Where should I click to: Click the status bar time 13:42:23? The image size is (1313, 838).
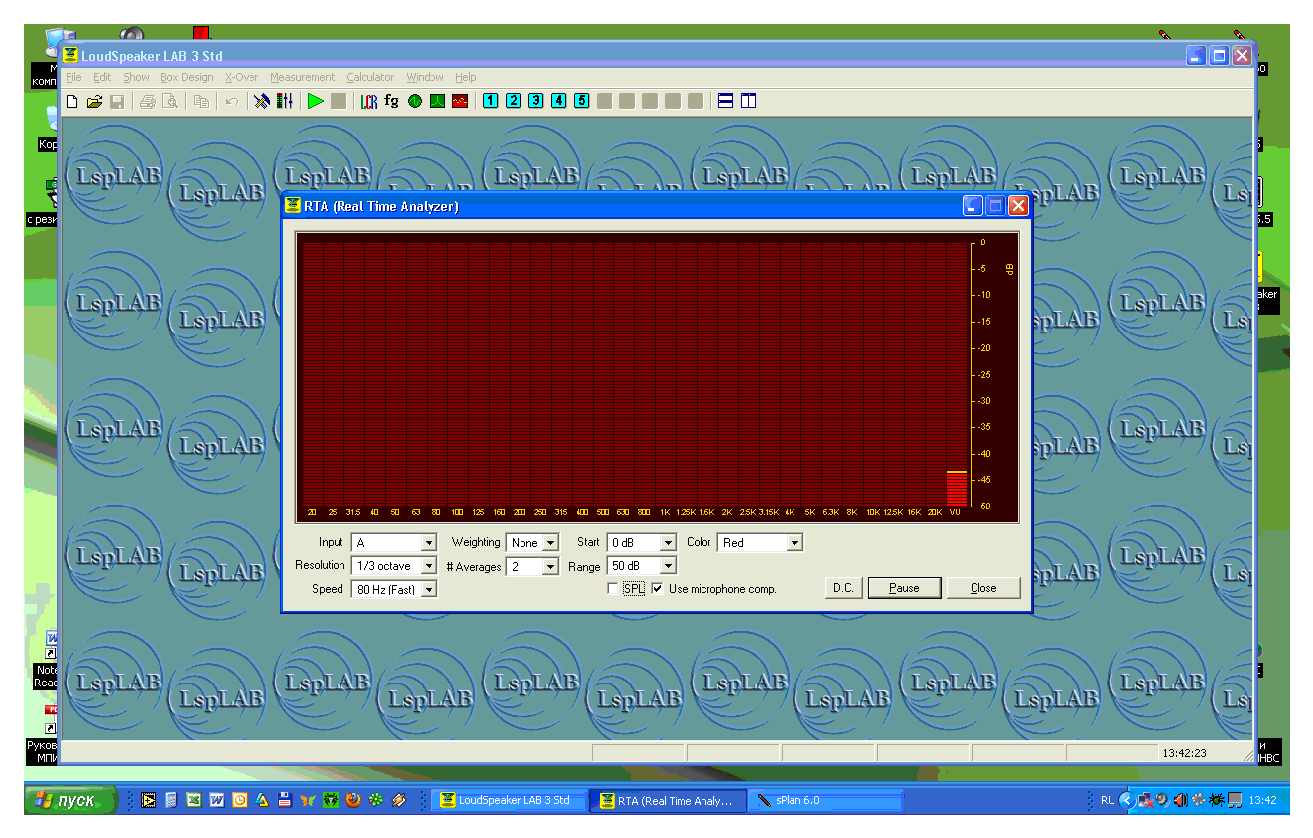(1184, 753)
